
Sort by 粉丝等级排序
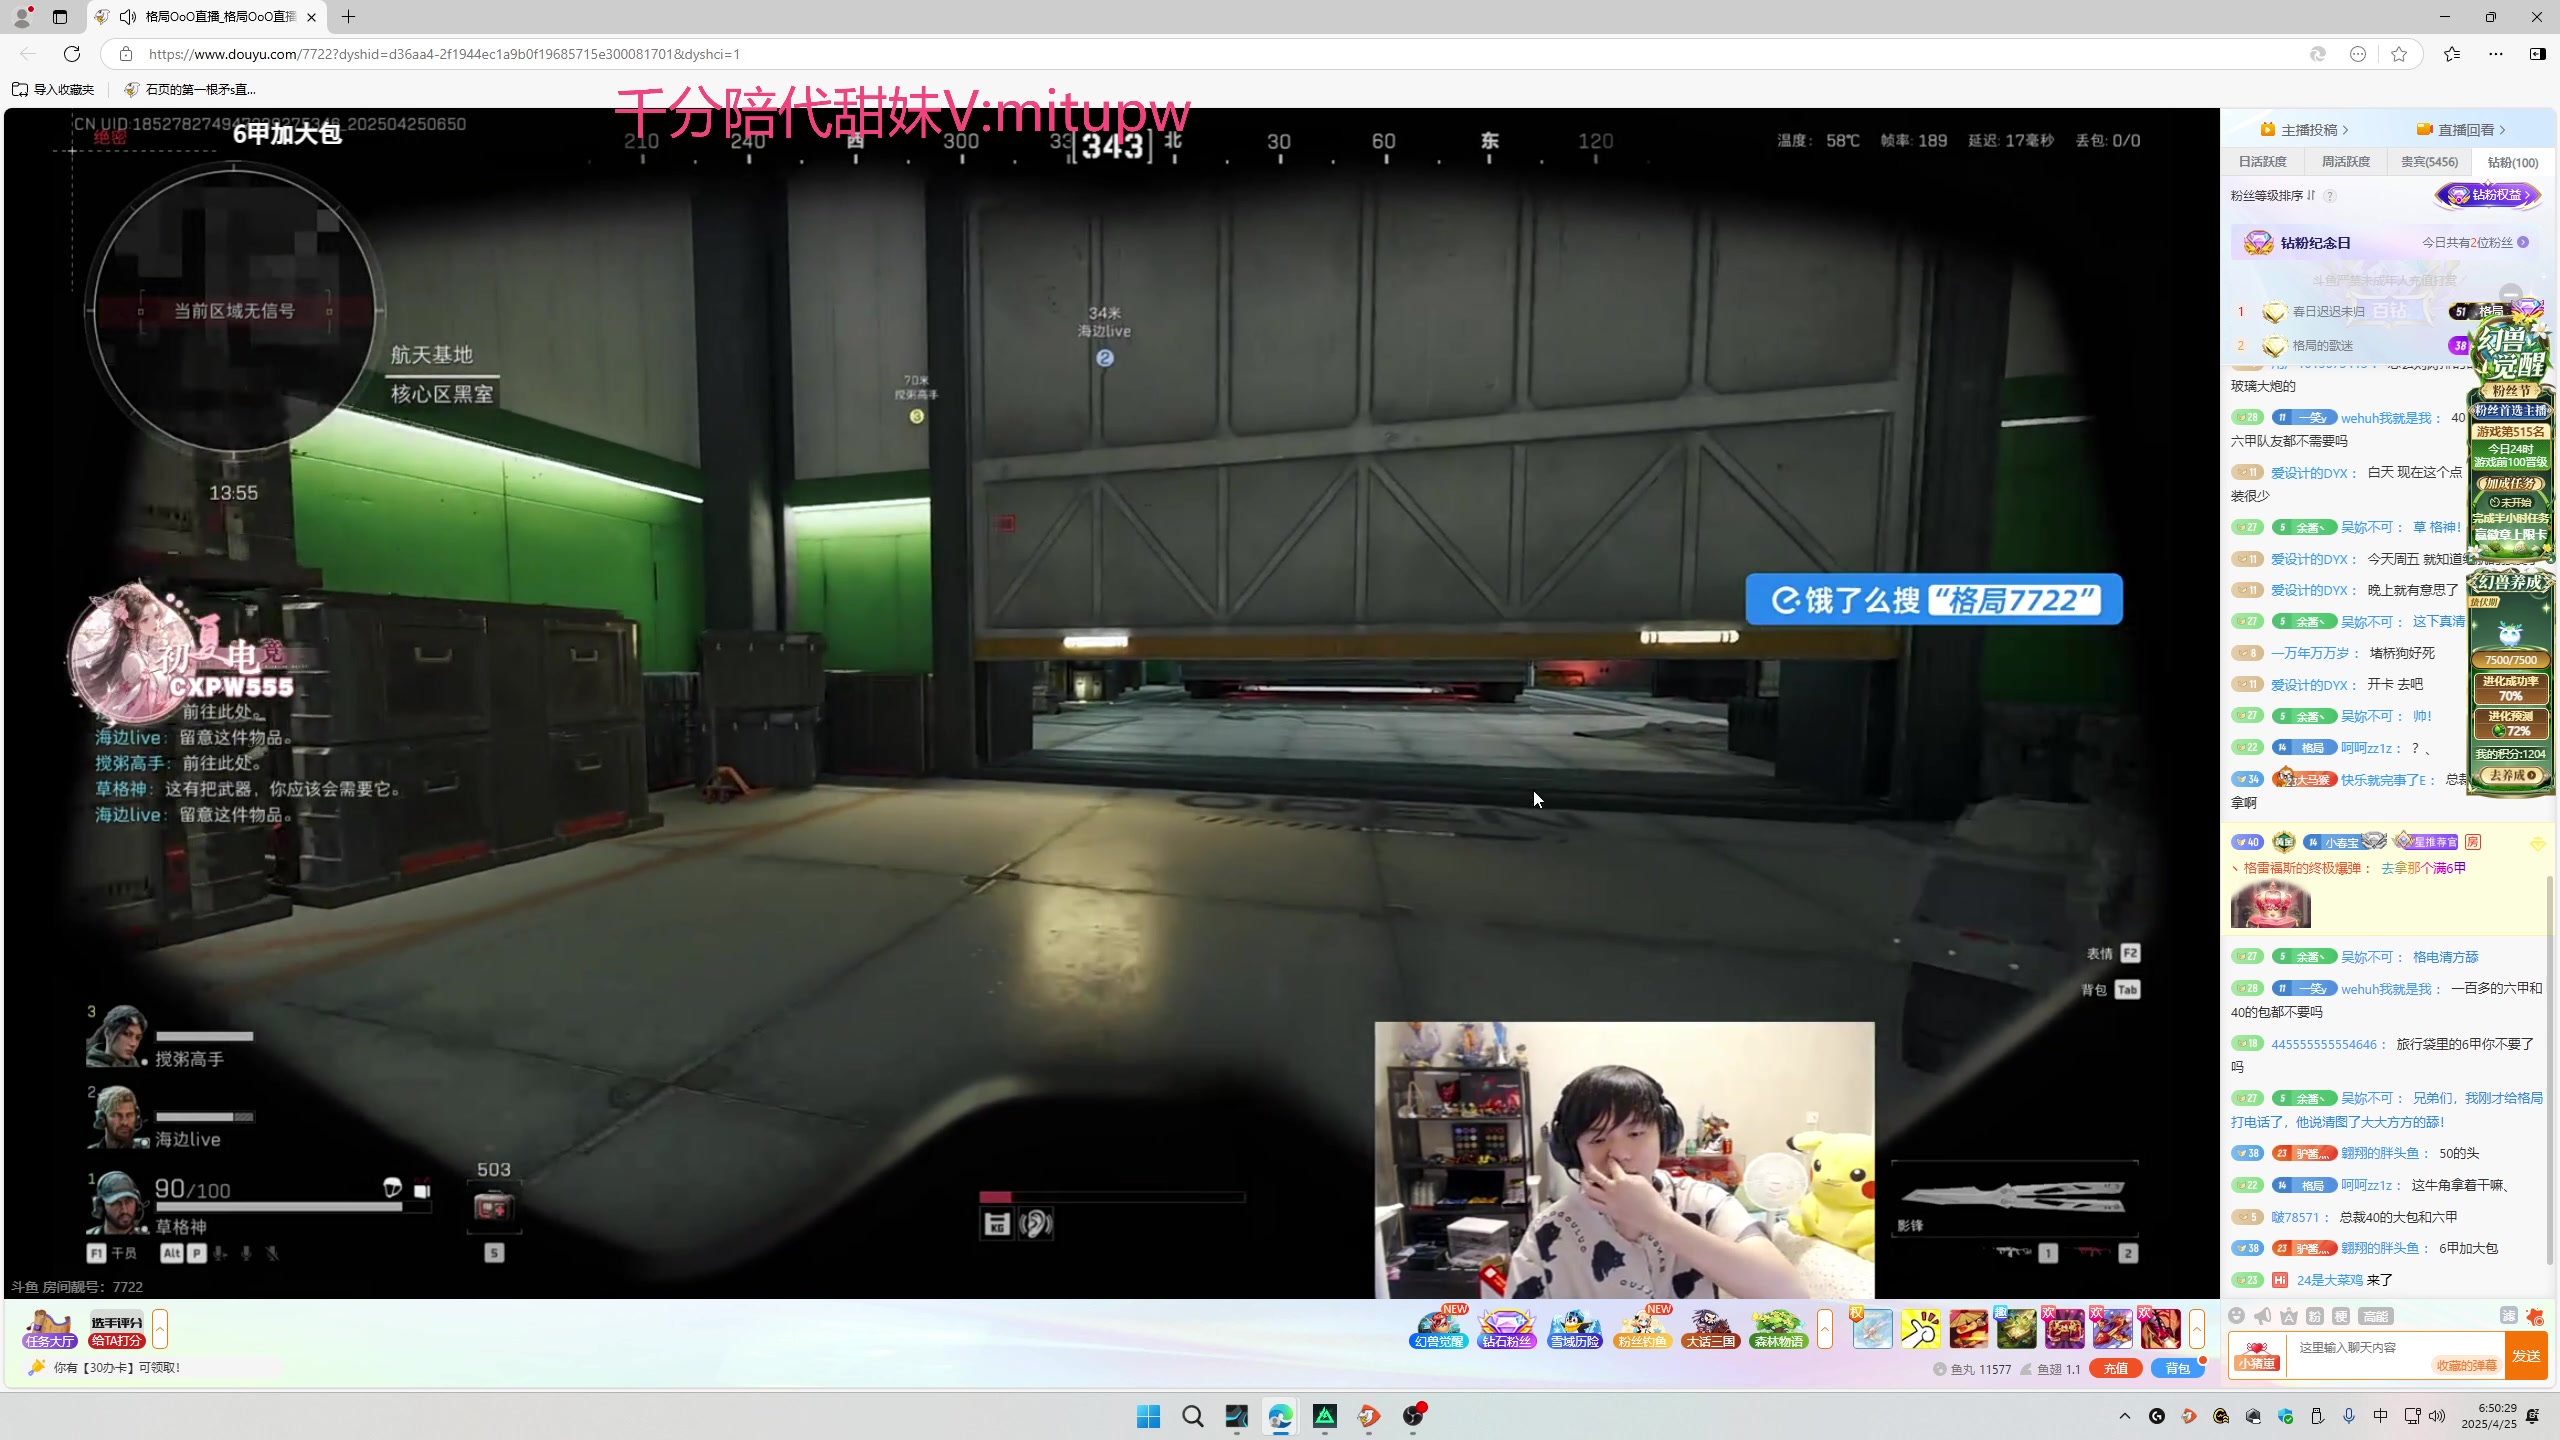point(2271,196)
